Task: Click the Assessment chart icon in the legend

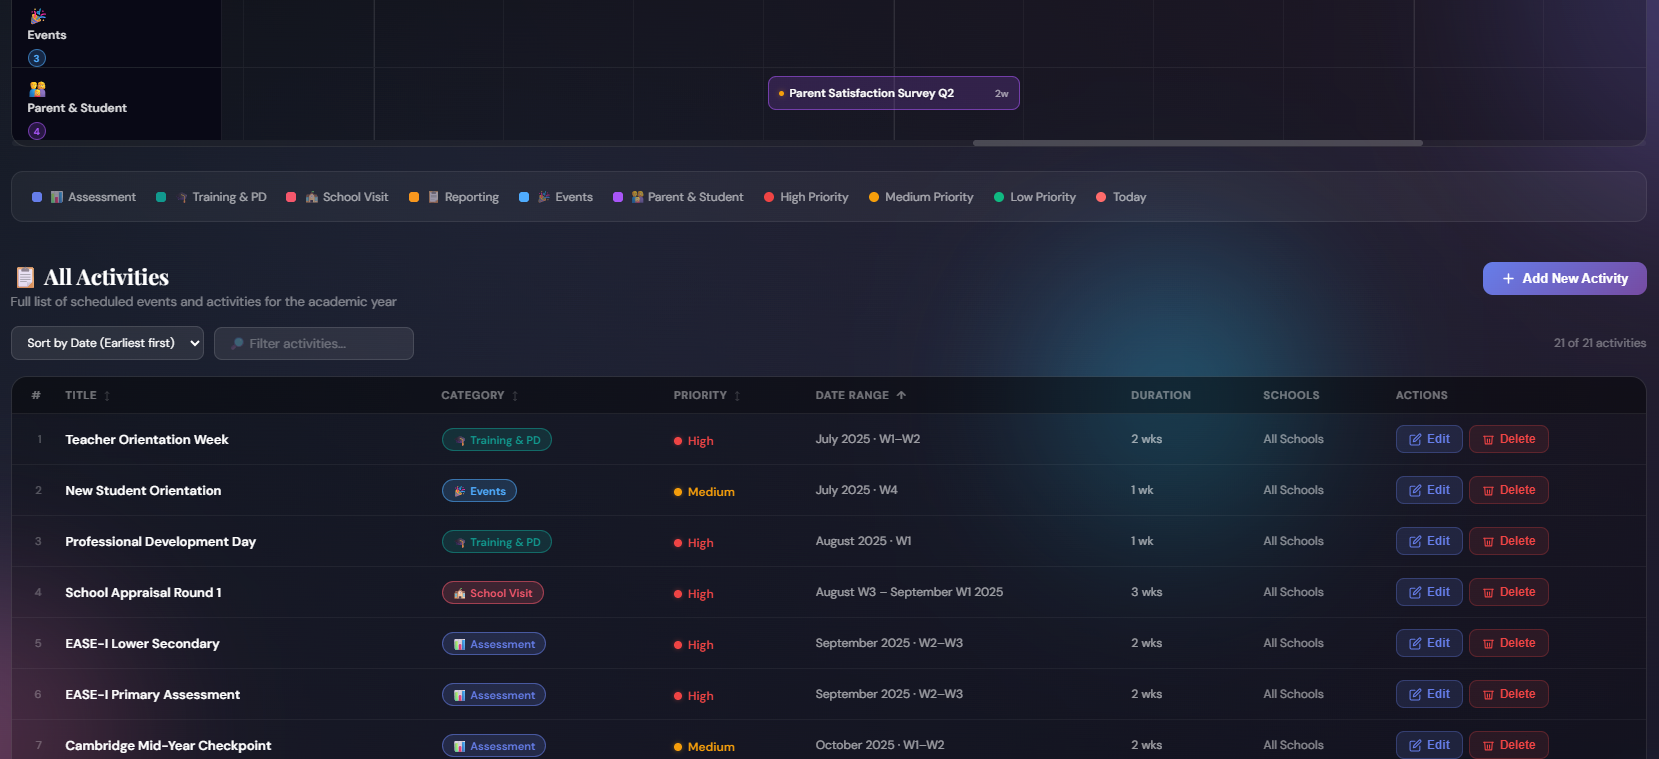Action: pyautogui.click(x=57, y=197)
